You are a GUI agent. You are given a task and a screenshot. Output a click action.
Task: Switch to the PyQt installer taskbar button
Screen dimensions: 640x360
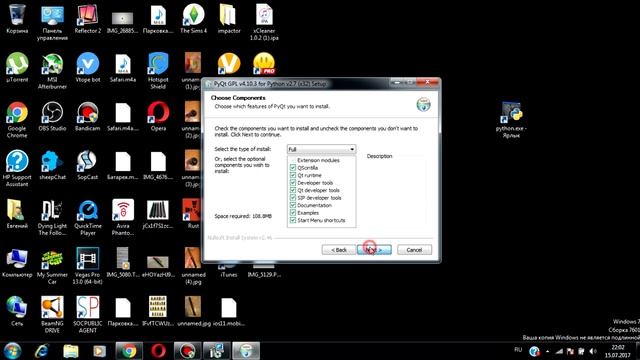246,351
